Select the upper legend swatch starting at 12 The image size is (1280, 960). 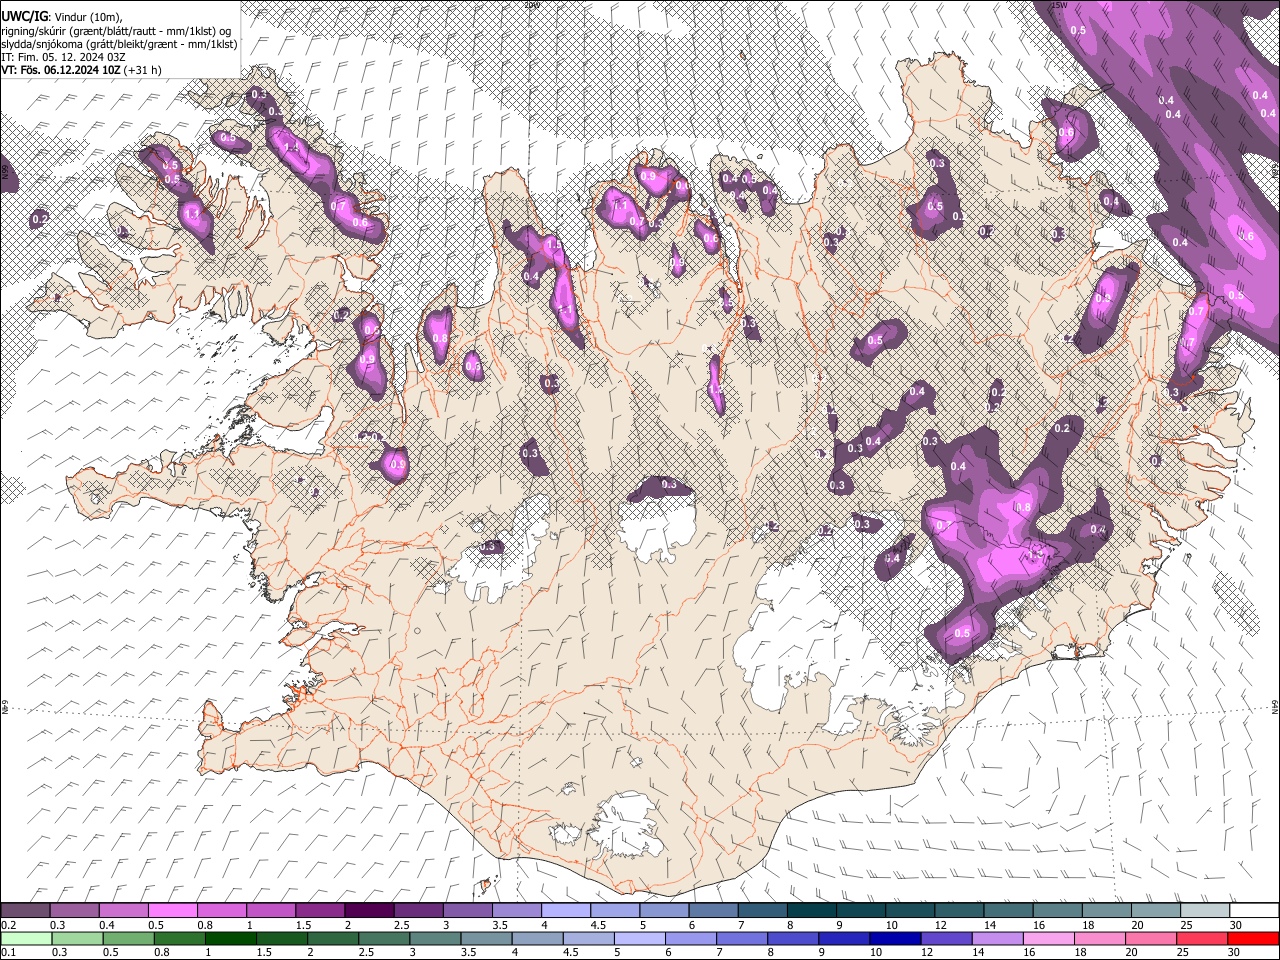pyautogui.click(x=957, y=911)
